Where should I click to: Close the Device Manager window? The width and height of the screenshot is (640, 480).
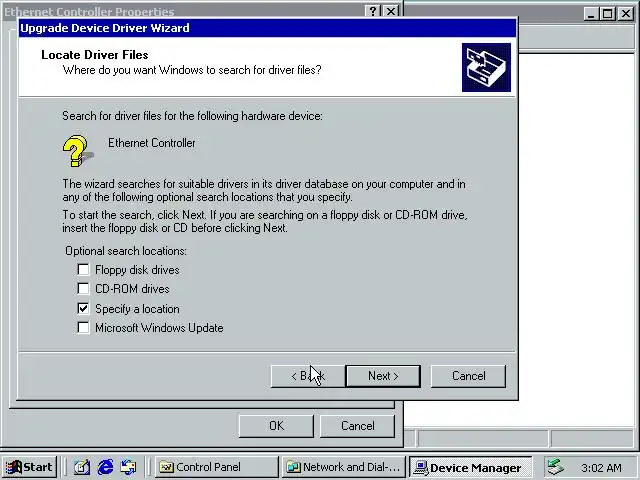click(625, 14)
